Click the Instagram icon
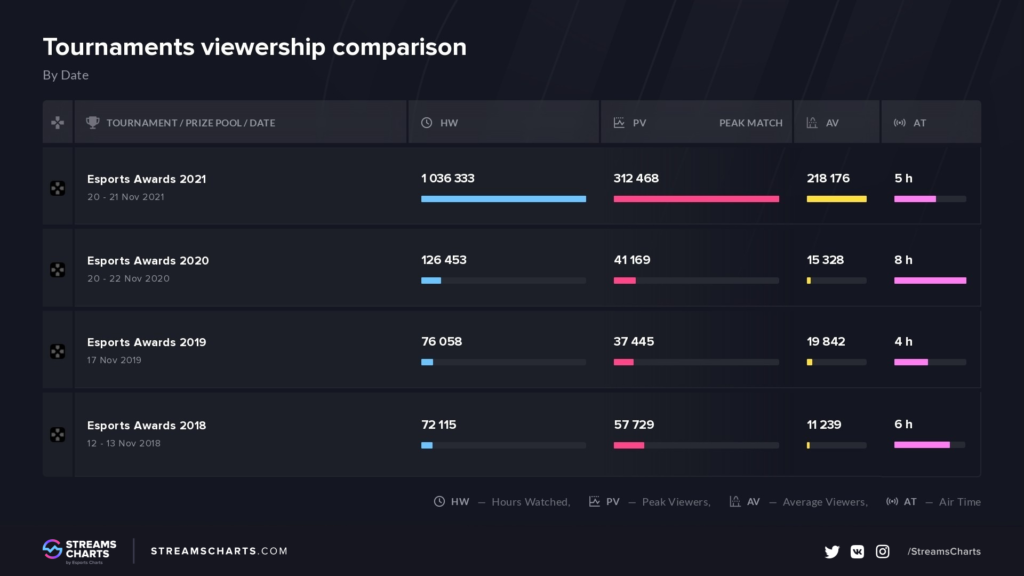1024x576 pixels. coord(883,551)
